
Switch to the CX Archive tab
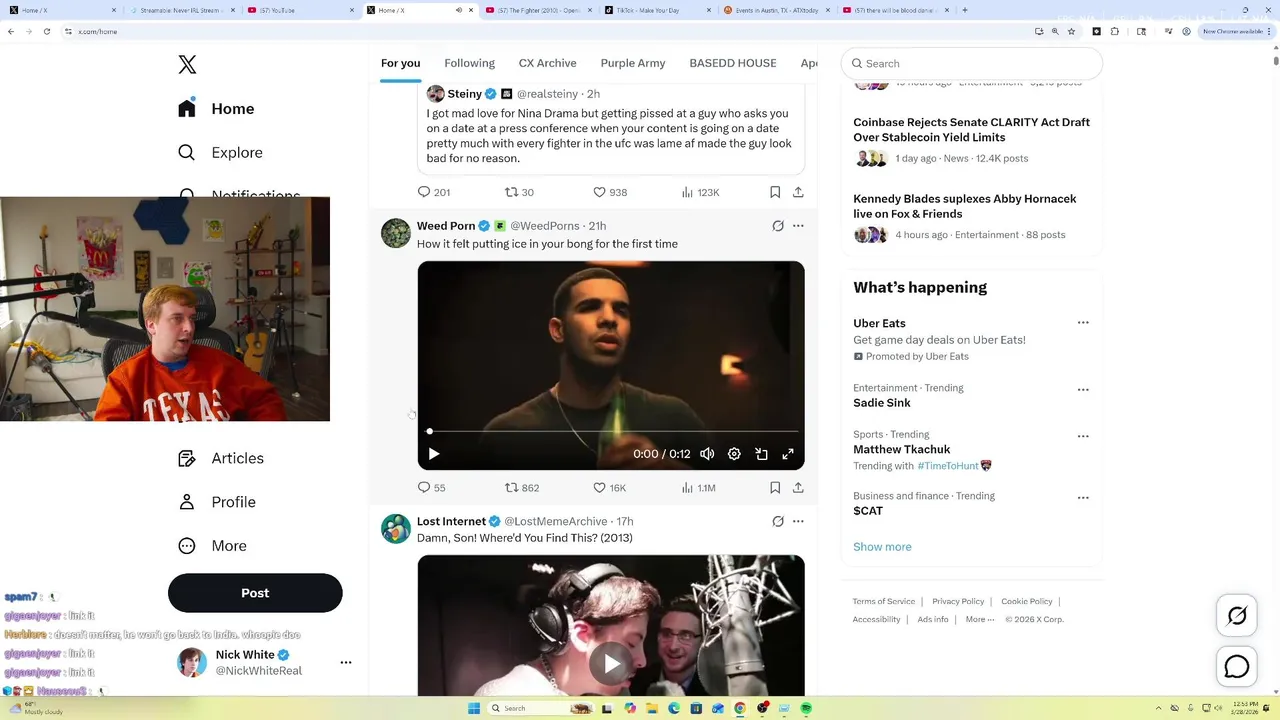[547, 63]
